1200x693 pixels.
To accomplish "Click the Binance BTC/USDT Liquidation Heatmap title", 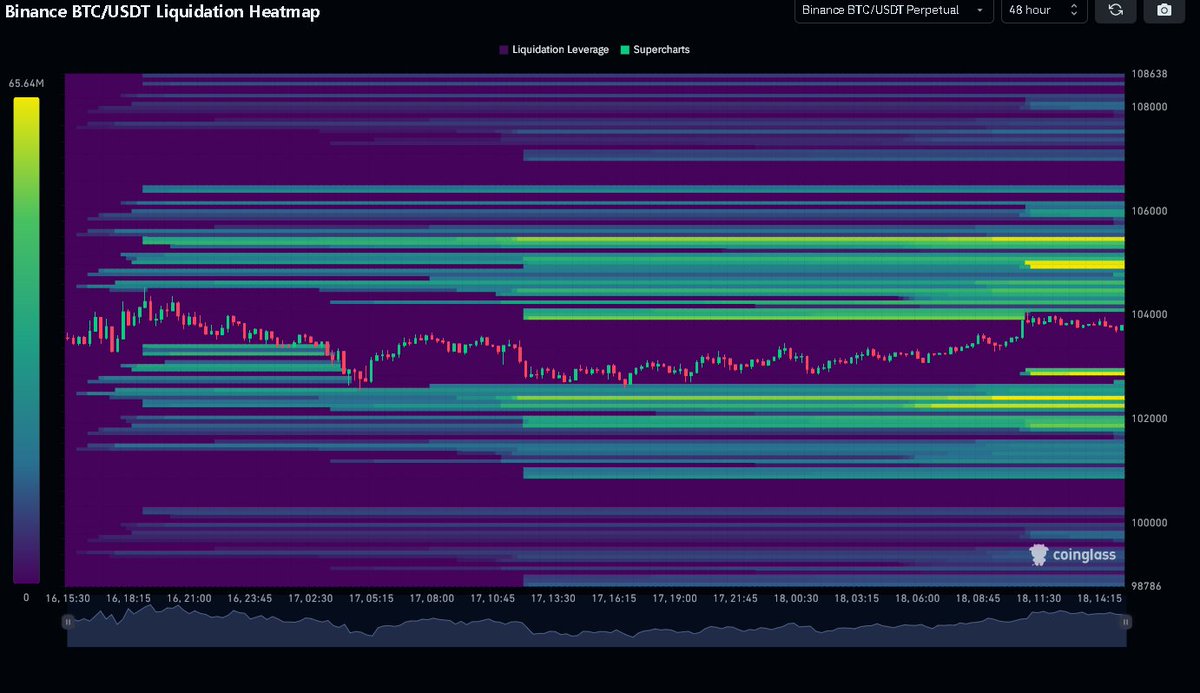I will click(163, 11).
